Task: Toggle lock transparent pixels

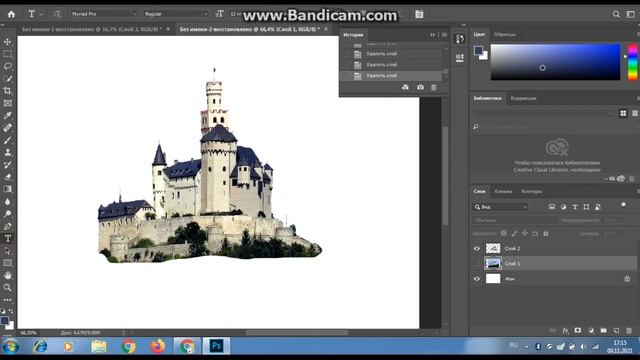Action: (x=504, y=233)
